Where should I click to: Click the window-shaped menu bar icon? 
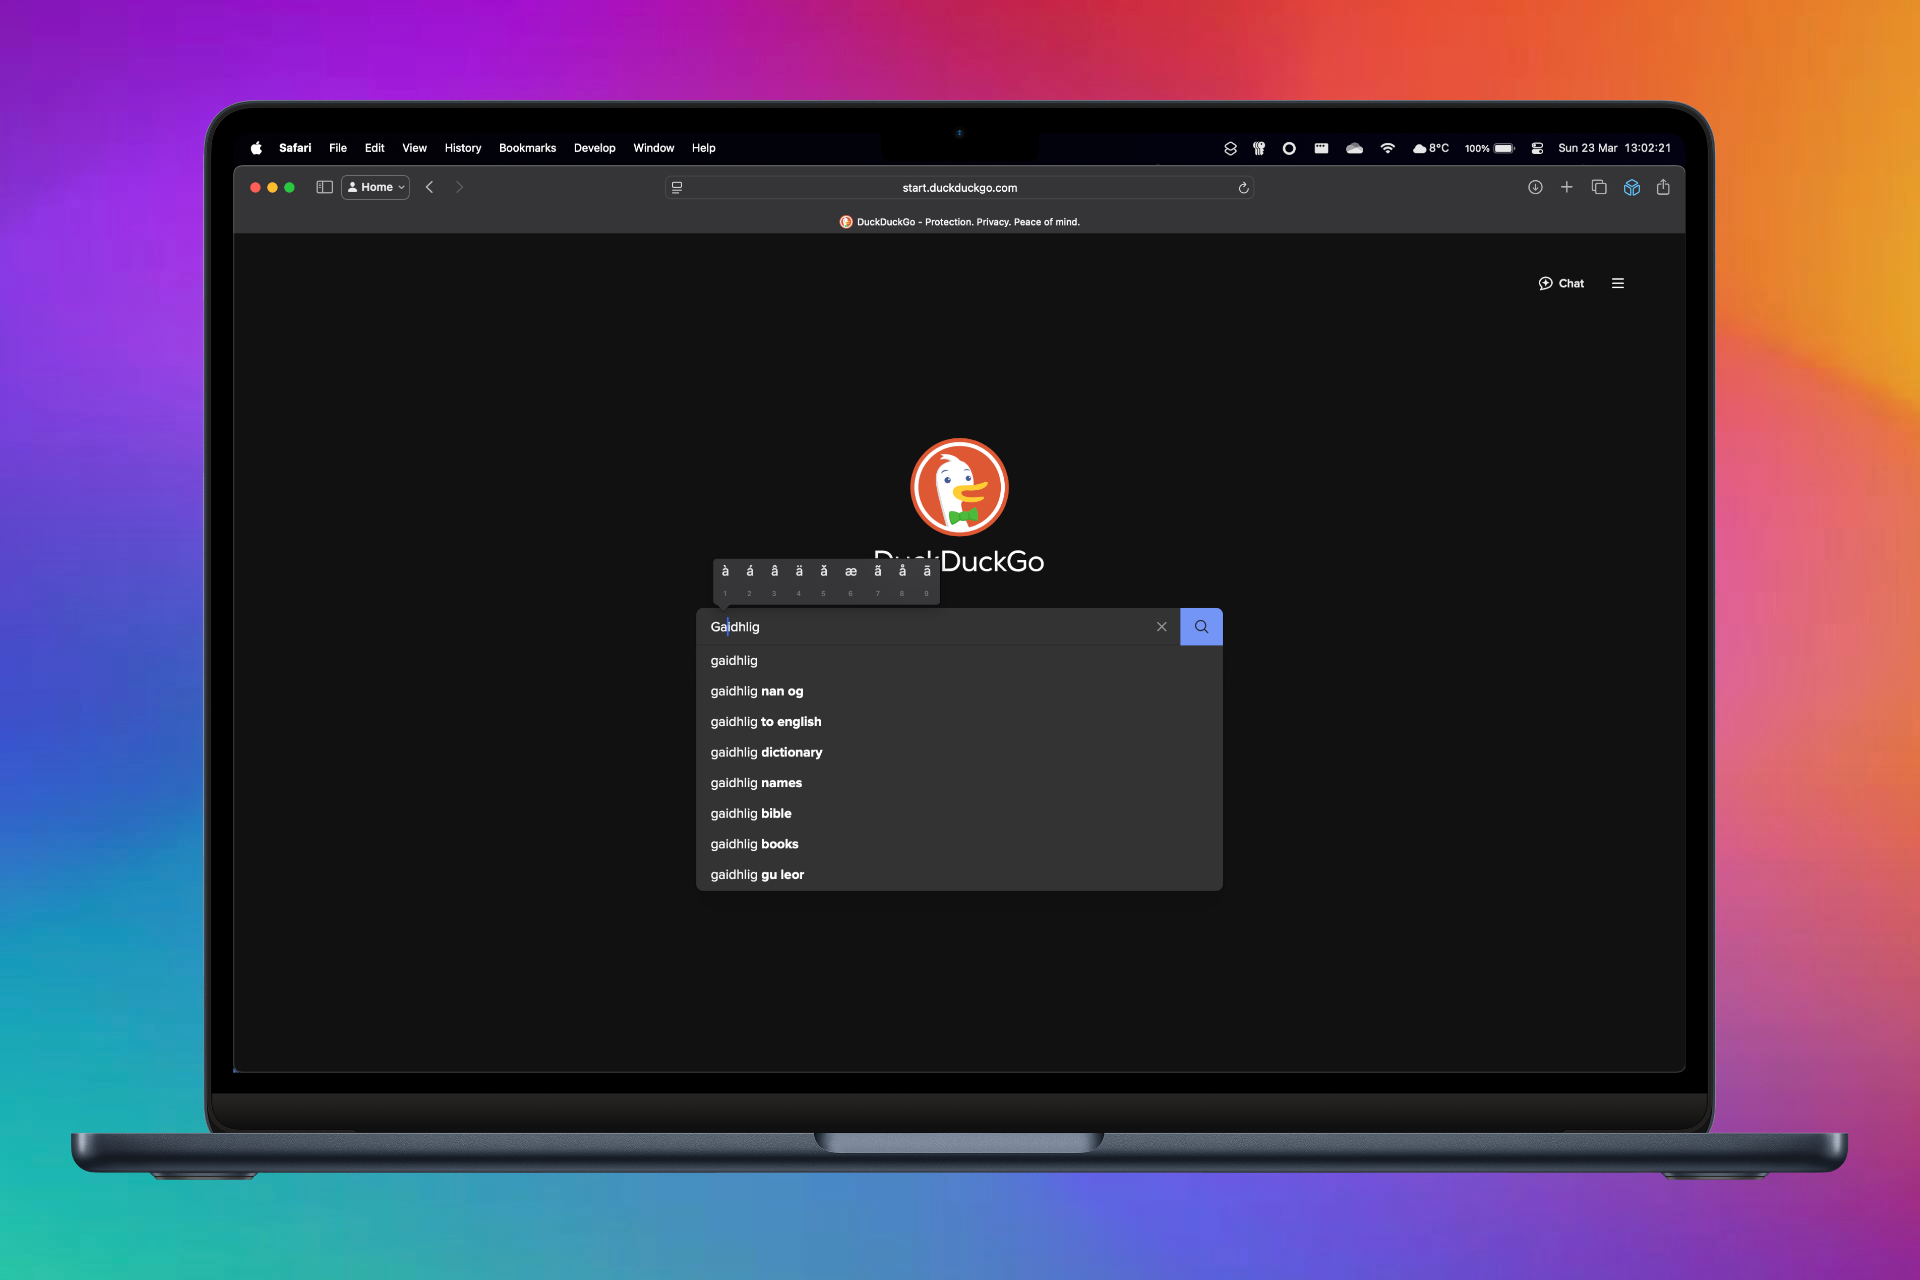[x=1321, y=148]
